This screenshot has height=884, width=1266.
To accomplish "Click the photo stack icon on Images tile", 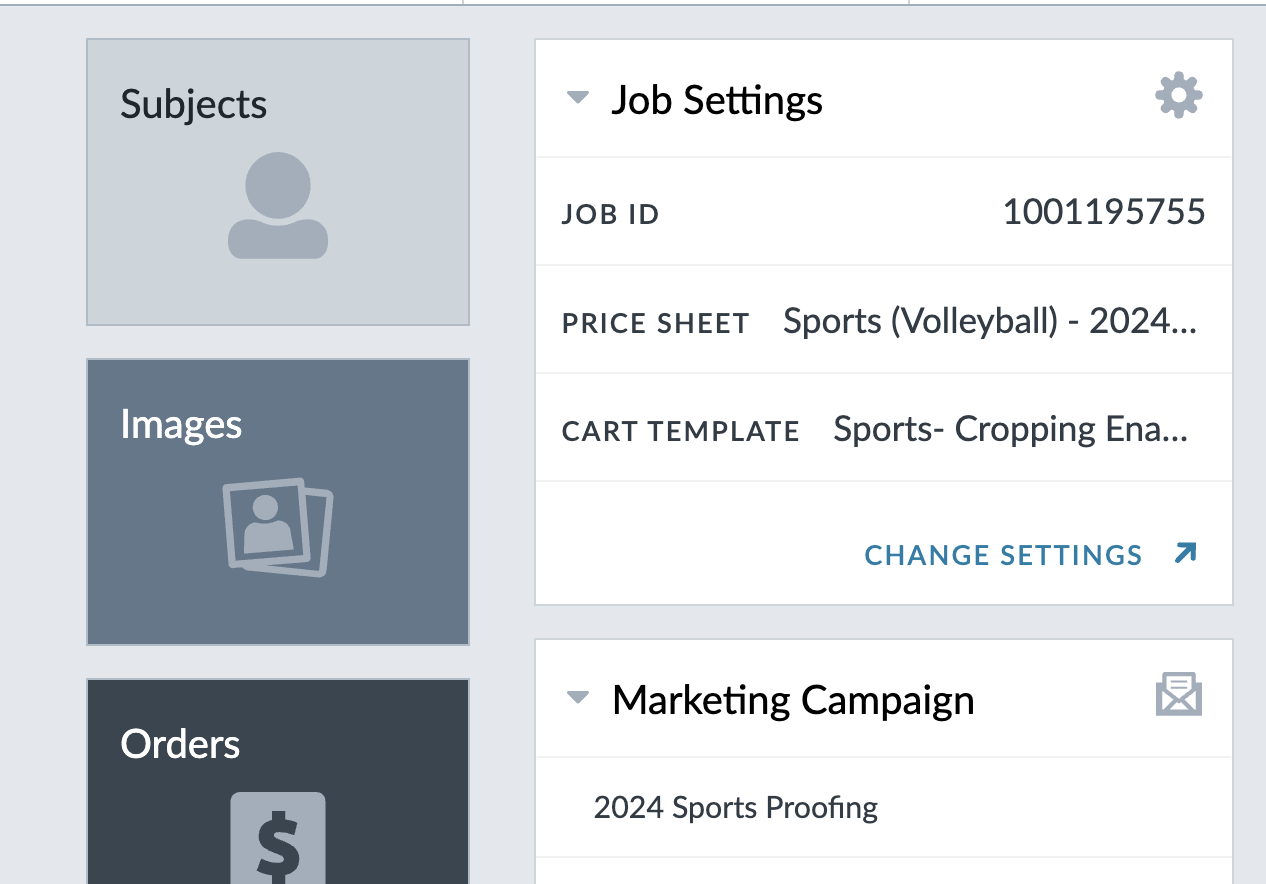I will coord(278,526).
